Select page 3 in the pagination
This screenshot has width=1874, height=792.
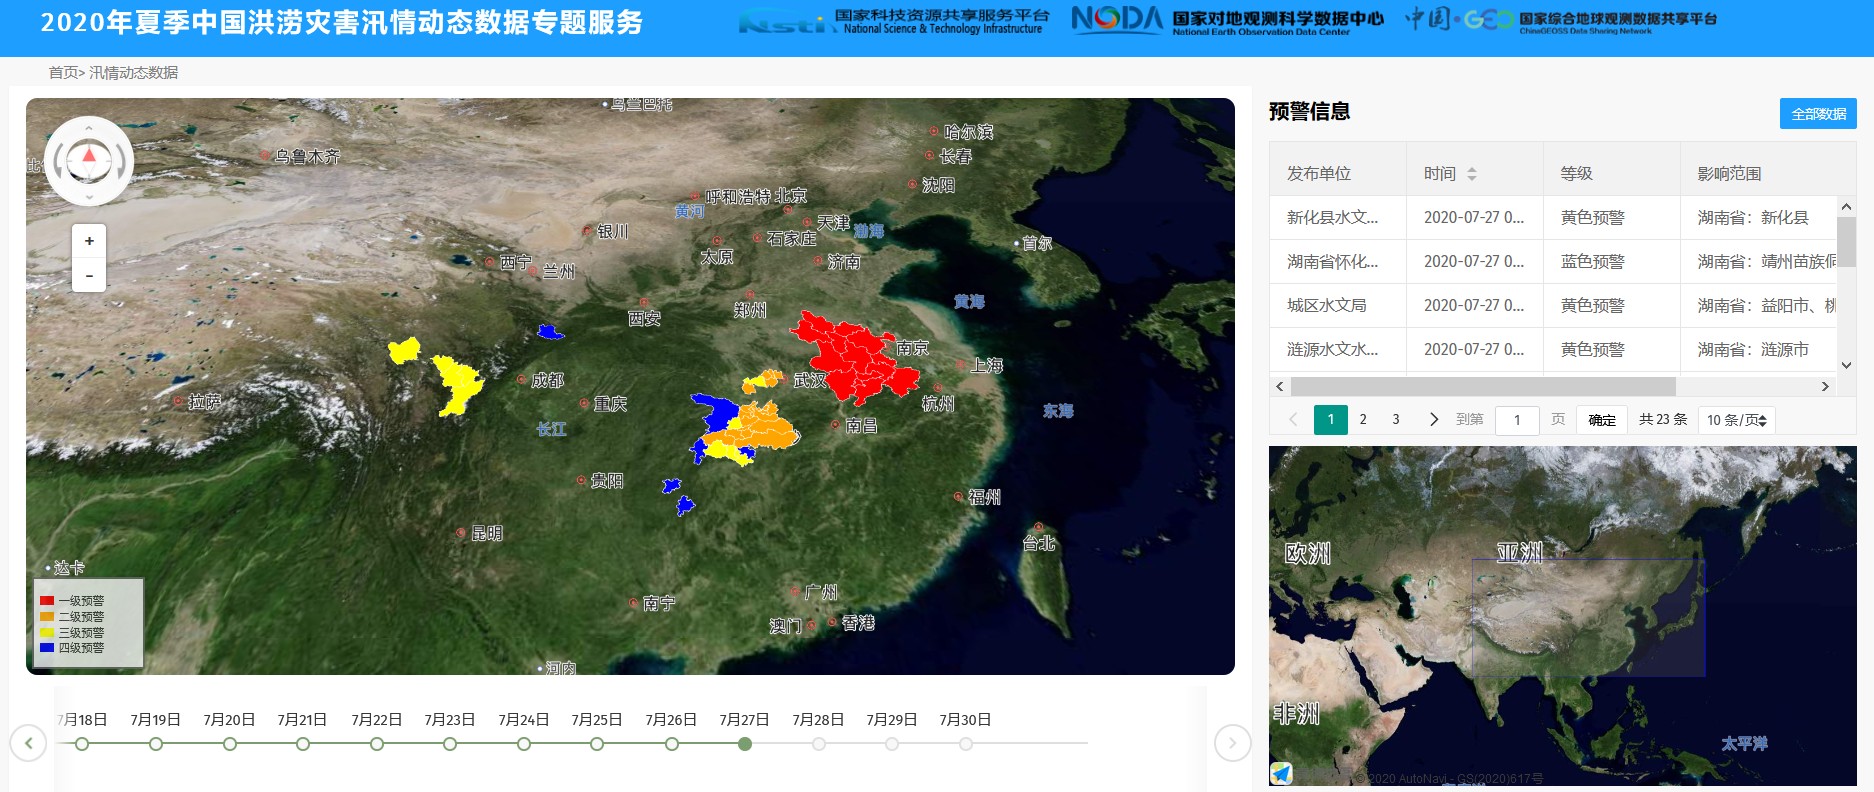pyautogui.click(x=1396, y=420)
